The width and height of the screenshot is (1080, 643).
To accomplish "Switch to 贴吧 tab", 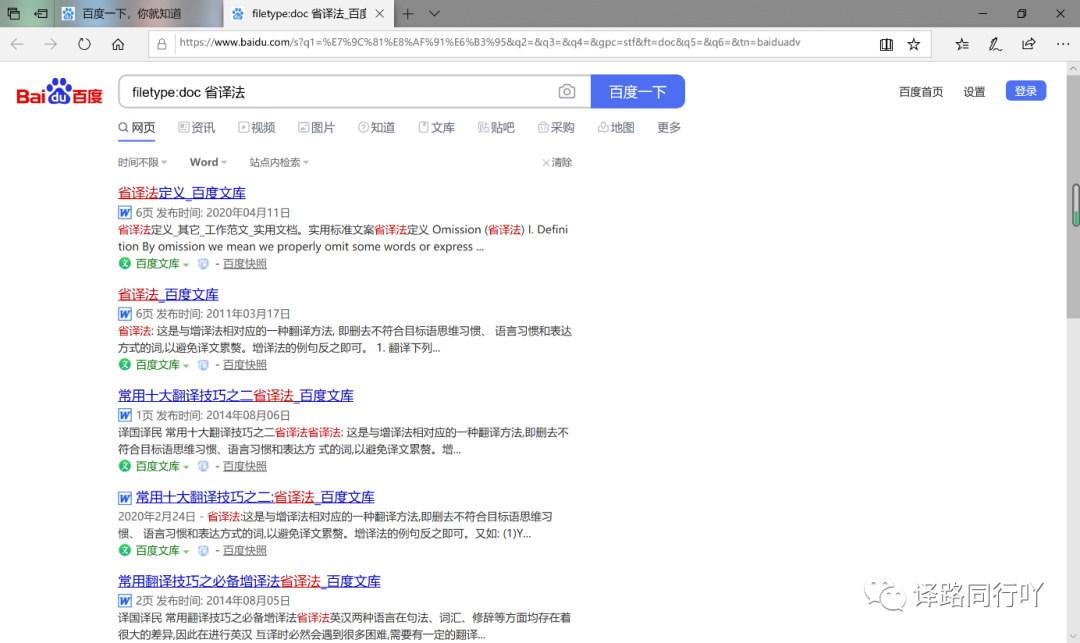I will point(496,127).
